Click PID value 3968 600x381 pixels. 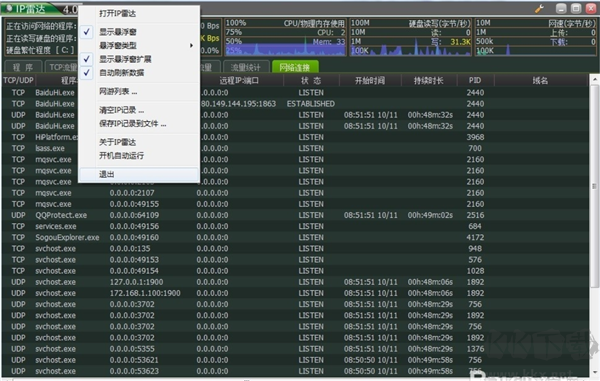(x=475, y=137)
